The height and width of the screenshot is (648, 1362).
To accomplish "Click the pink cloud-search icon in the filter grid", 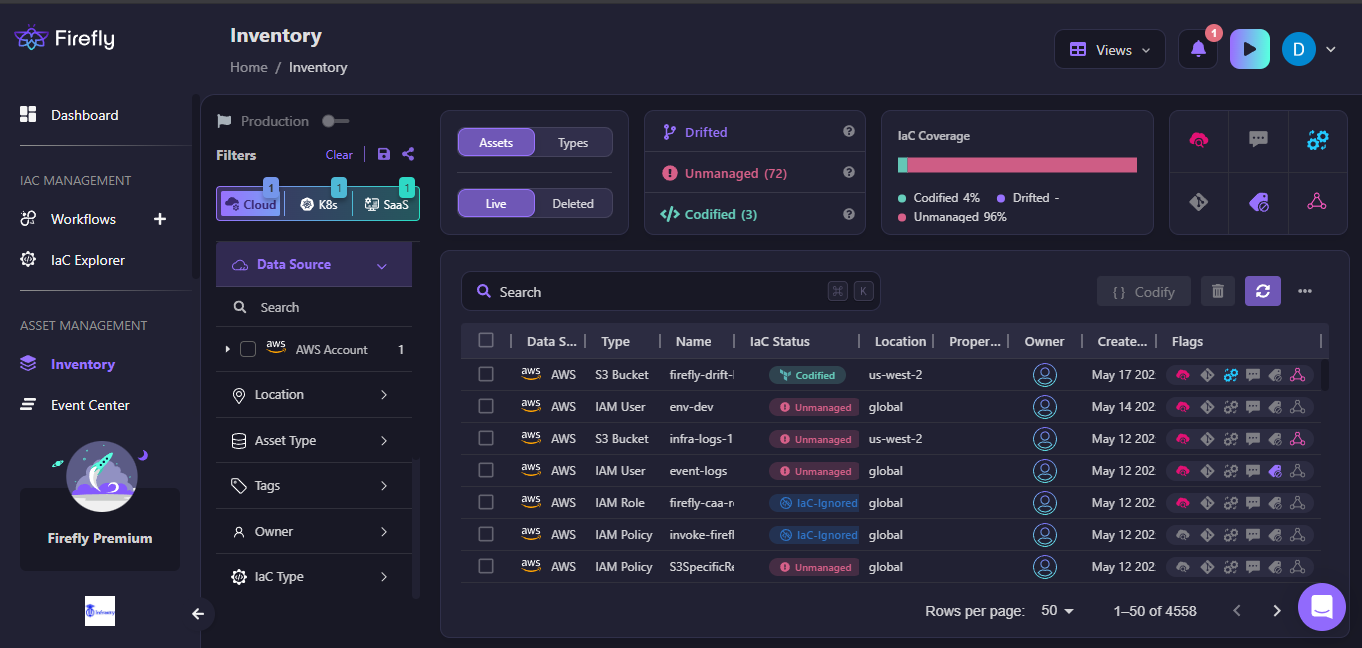I will click(x=1199, y=140).
